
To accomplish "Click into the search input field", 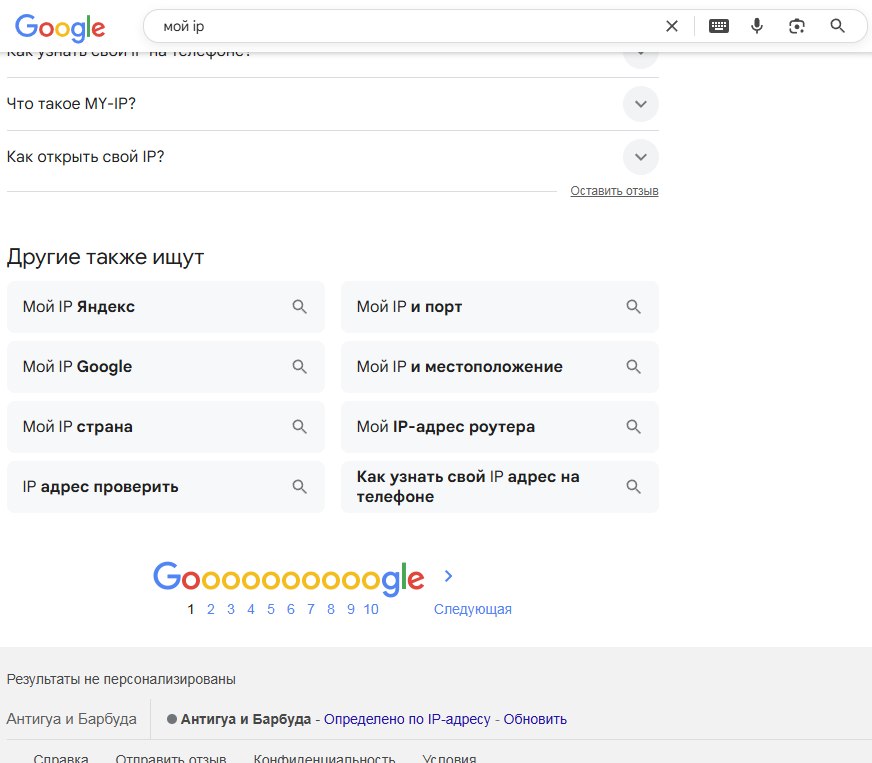I will pyautogui.click(x=400, y=26).
